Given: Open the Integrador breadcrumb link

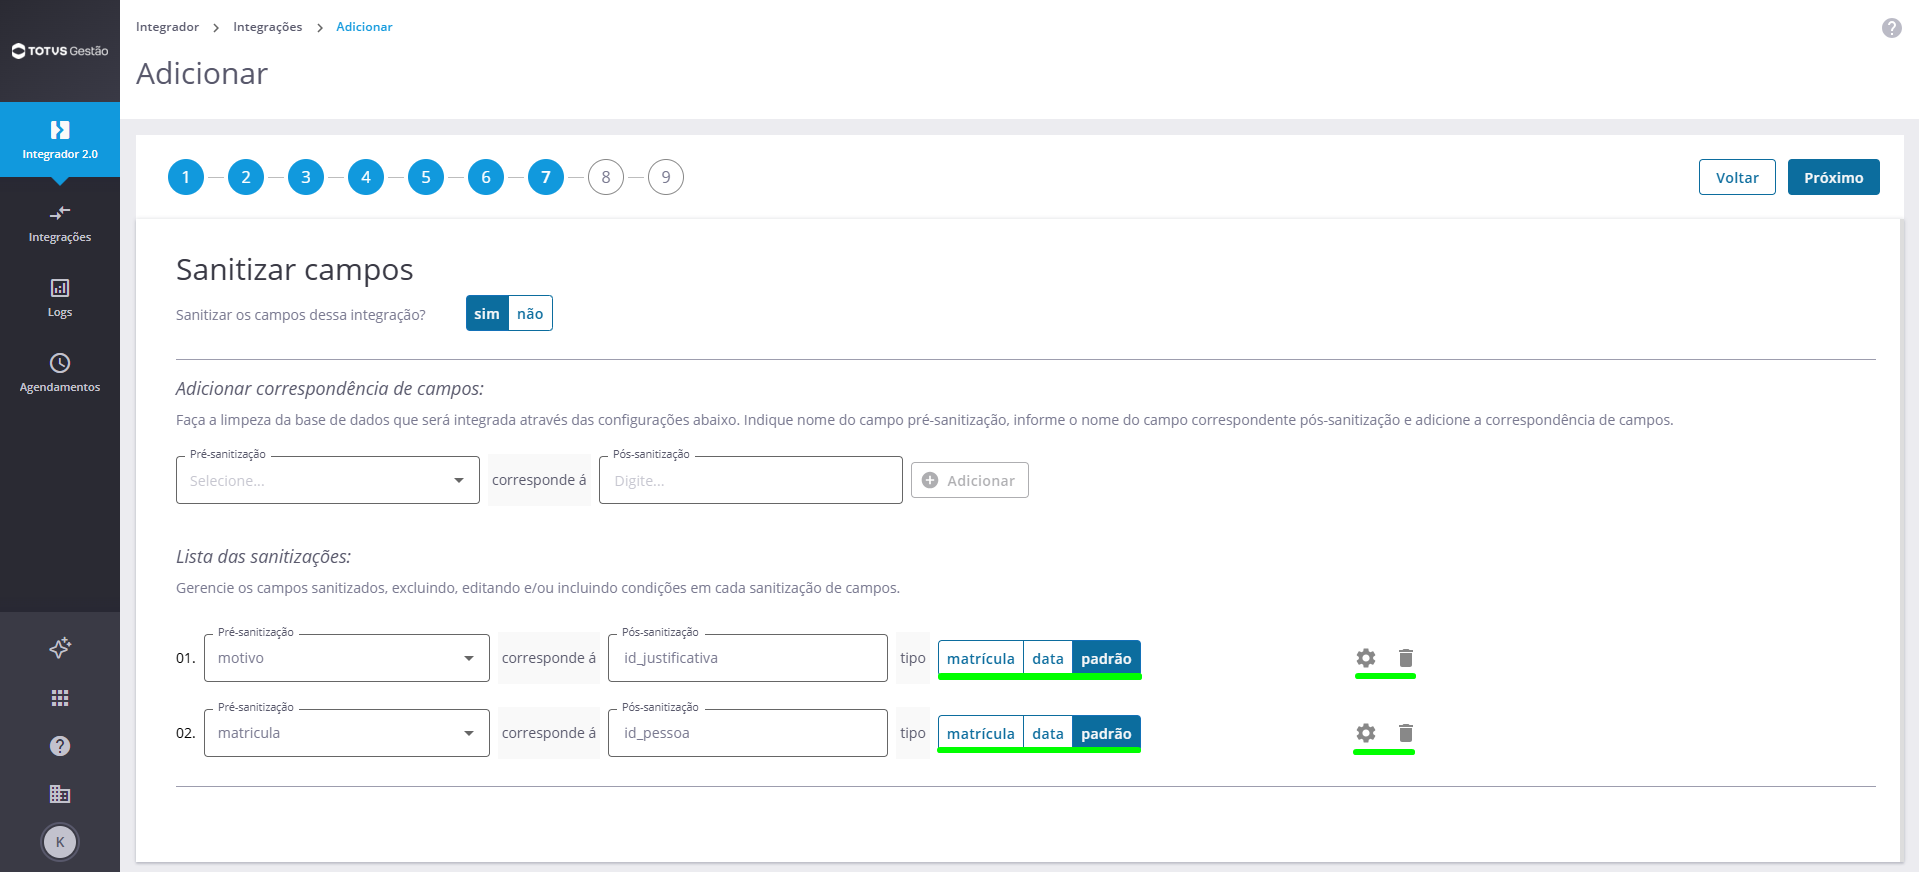Looking at the screenshot, I should pyautogui.click(x=167, y=27).
